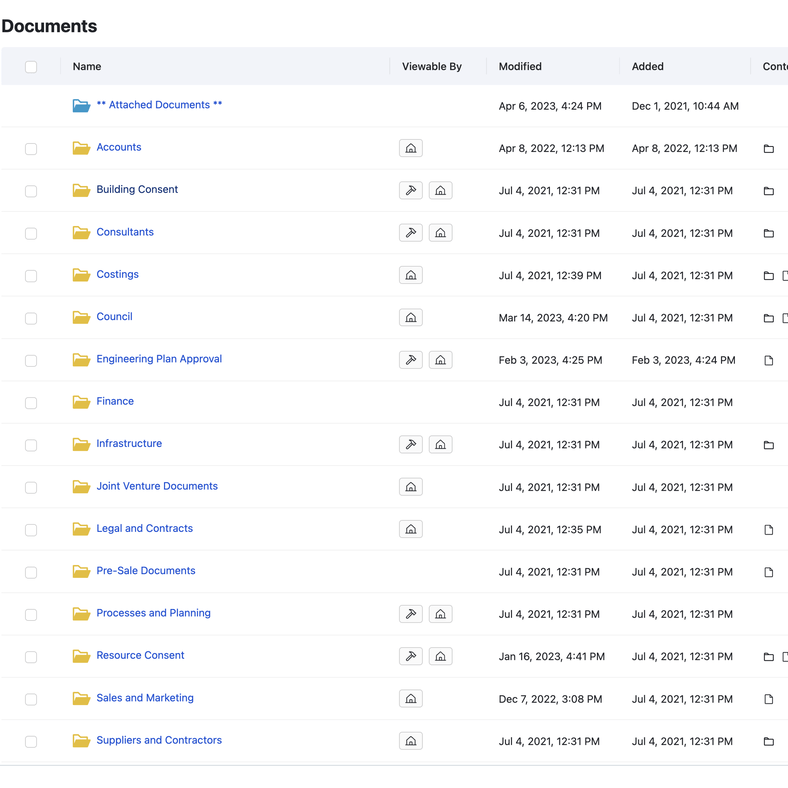Open the Council folder link
Screen dimensions: 788x788
tap(114, 317)
